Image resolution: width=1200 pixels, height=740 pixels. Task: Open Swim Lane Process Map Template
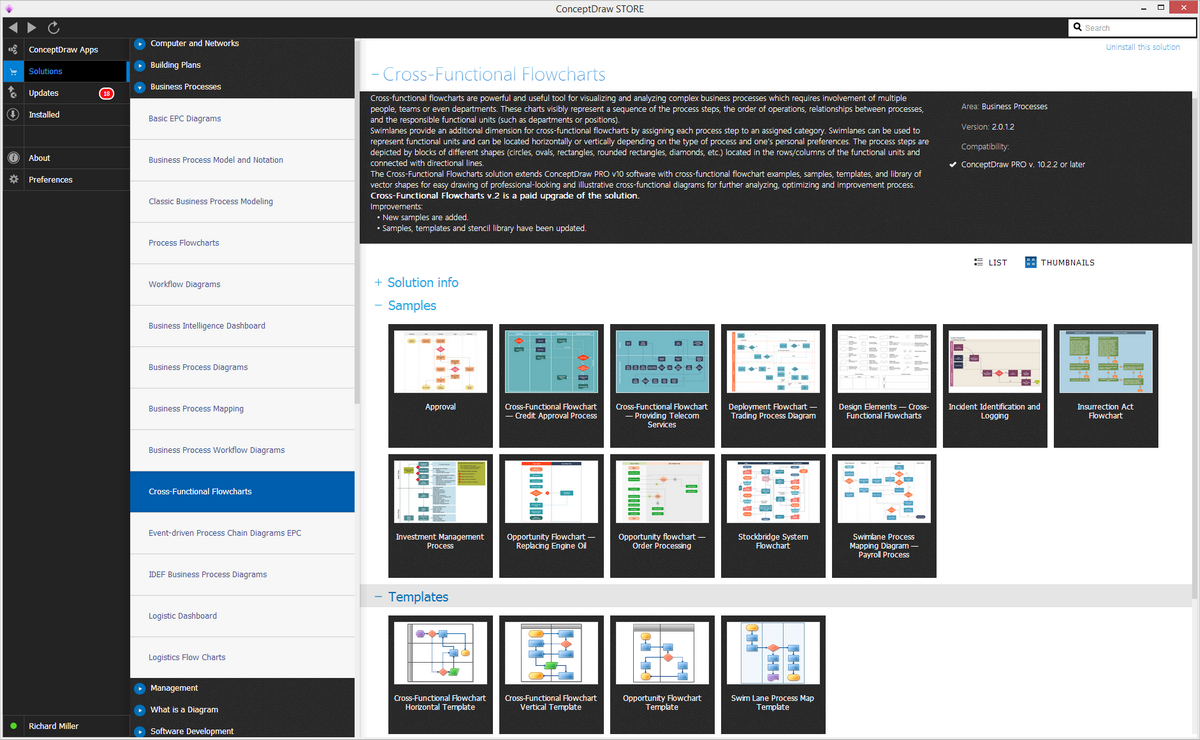773,676
